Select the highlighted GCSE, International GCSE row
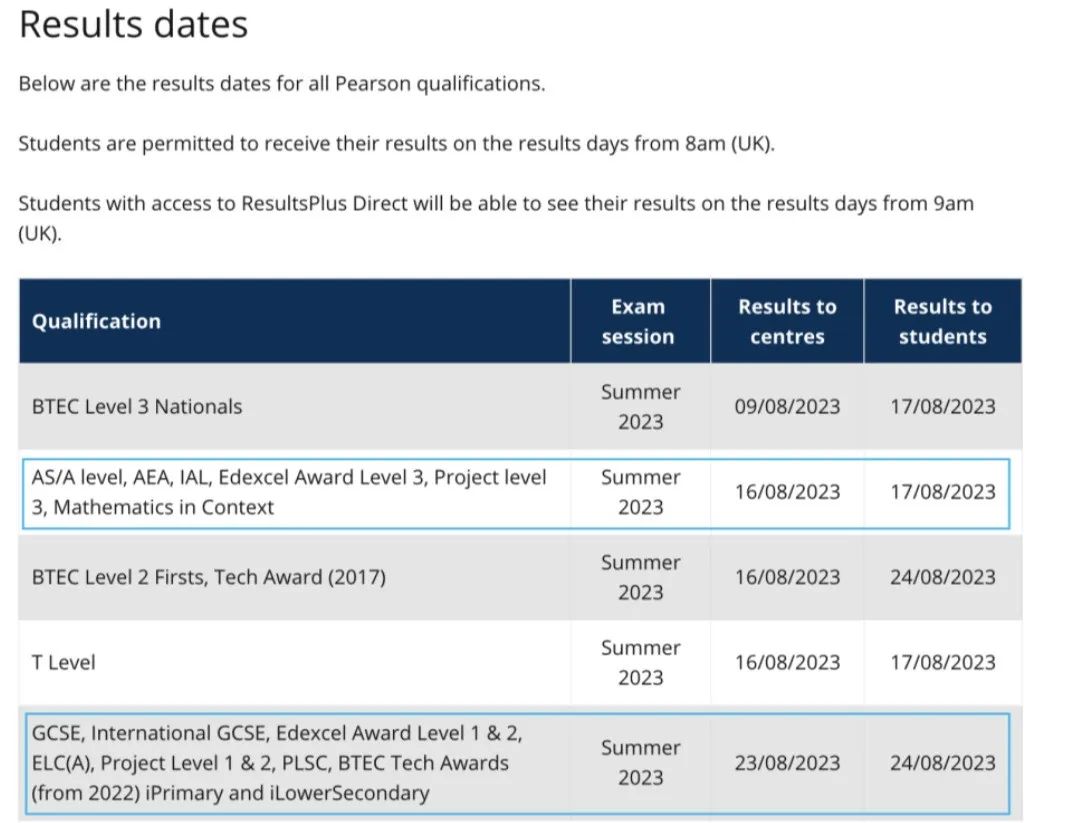The height and width of the screenshot is (823, 1068). point(517,763)
